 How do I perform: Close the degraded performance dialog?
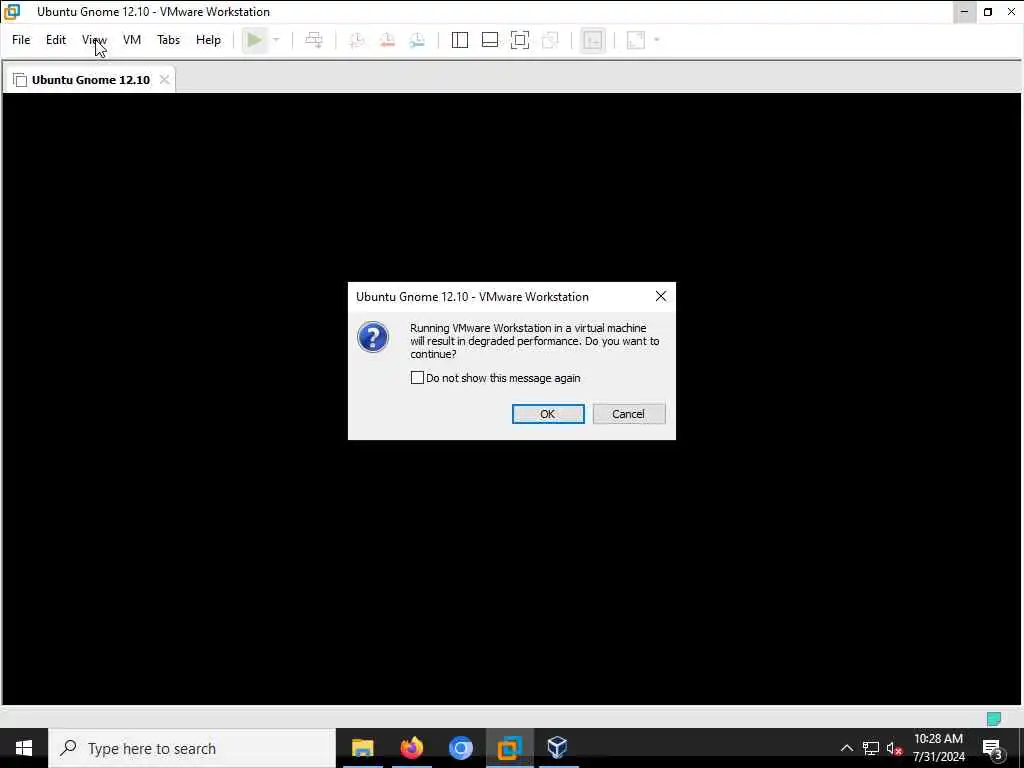661,296
